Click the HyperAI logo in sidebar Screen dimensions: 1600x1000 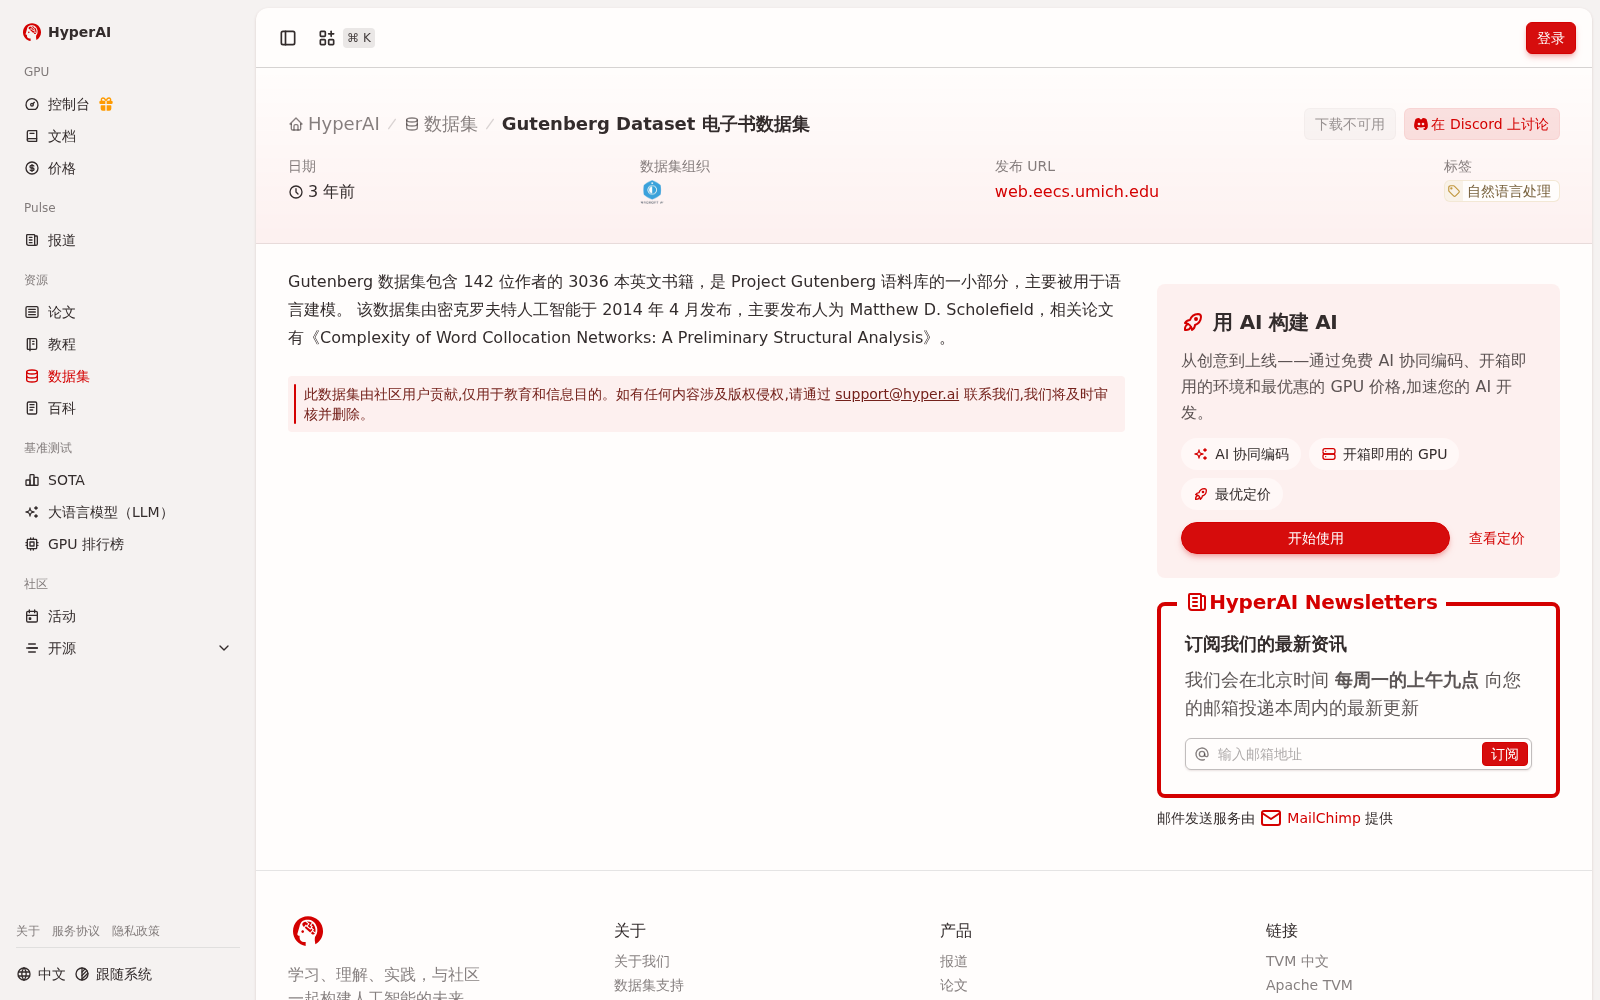pos(66,32)
